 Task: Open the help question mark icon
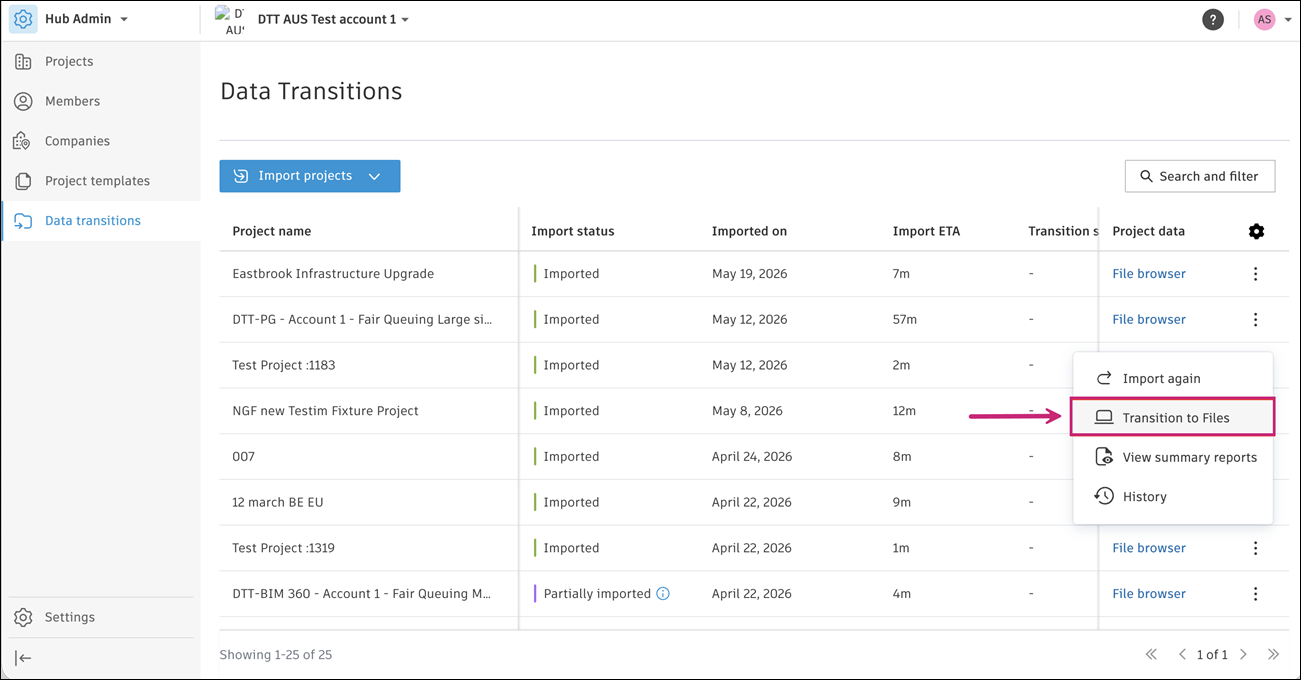[x=1212, y=19]
